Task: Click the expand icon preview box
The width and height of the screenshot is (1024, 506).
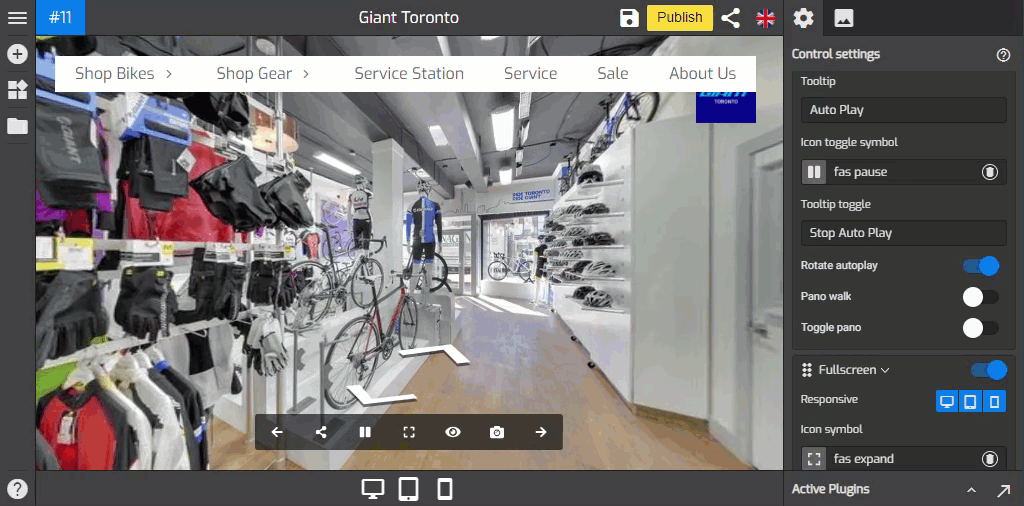Action: 814,459
